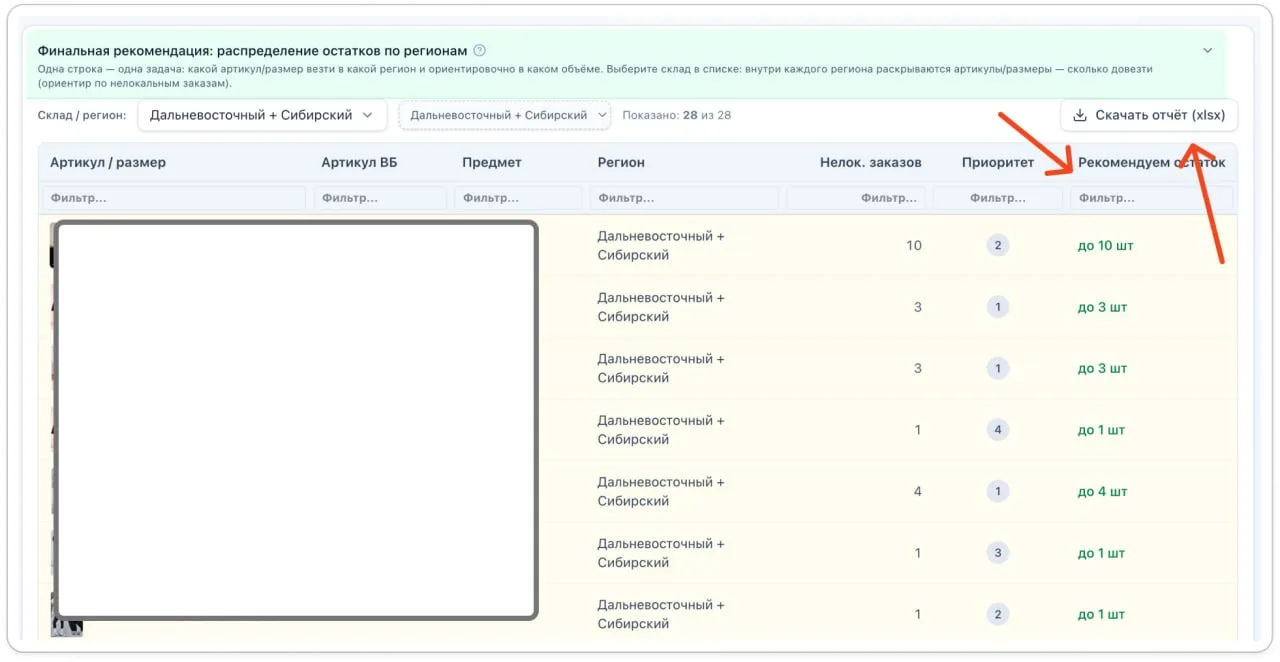Select the filter box under "Предмет"
Viewport: 1280px width, 662px height.
[518, 198]
